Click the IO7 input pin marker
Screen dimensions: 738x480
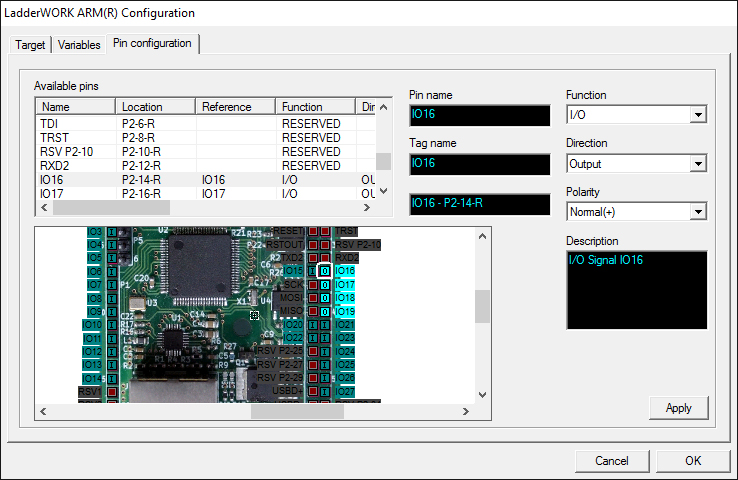tap(112, 285)
